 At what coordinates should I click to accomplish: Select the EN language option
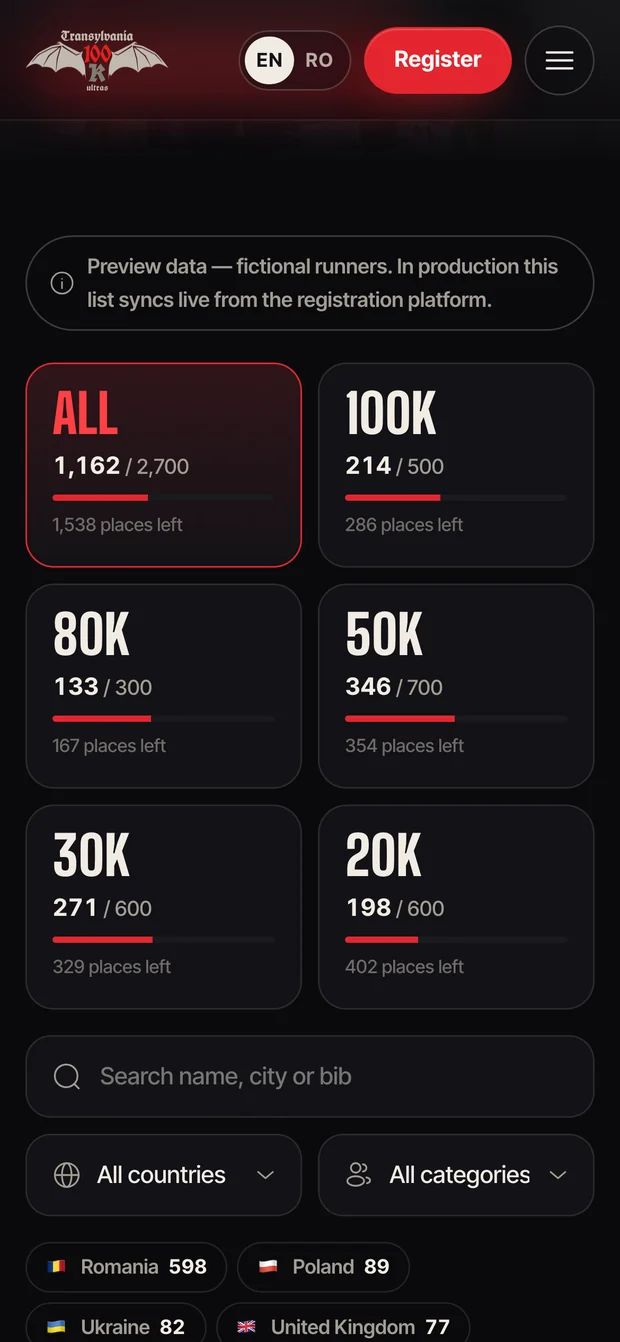tap(269, 60)
